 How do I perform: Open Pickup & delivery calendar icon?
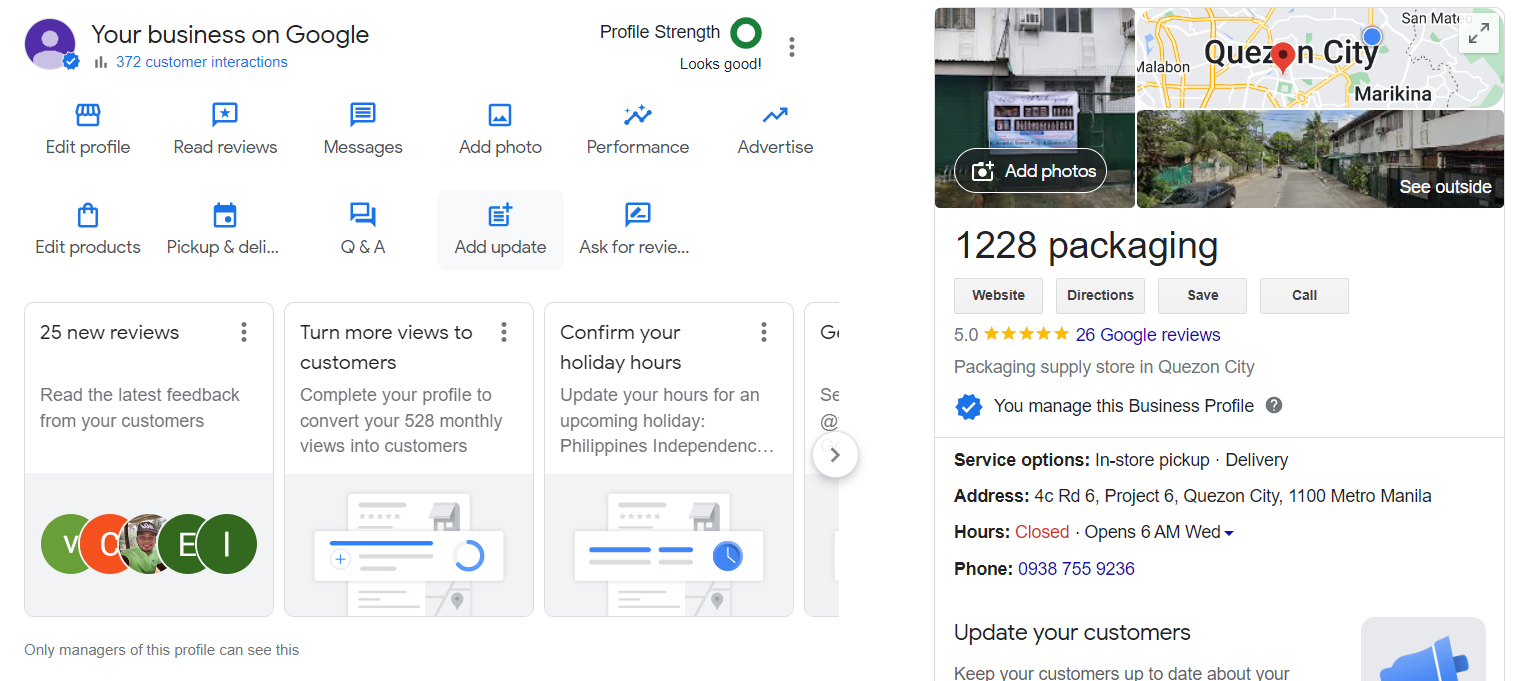[225, 215]
